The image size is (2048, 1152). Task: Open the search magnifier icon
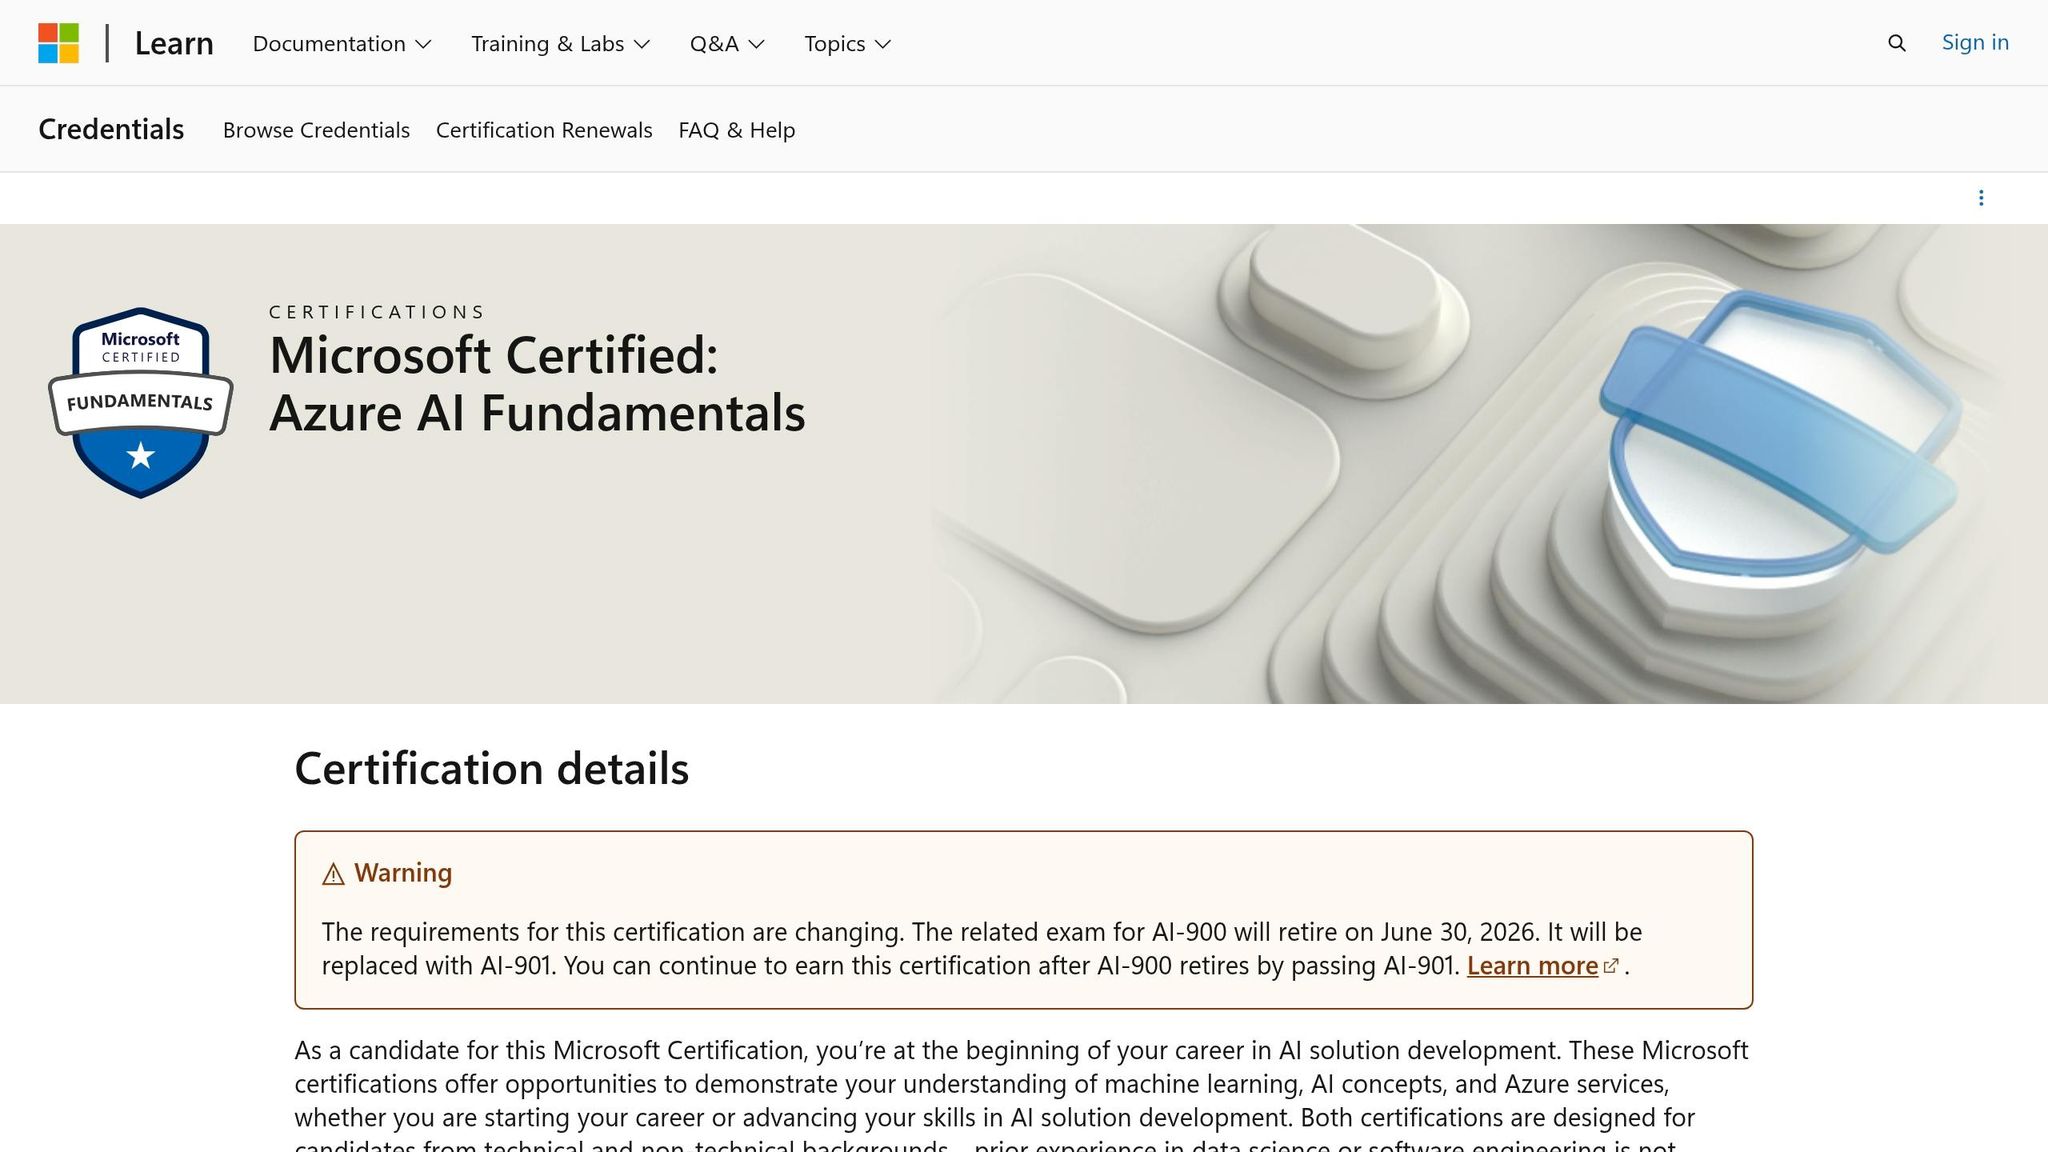coord(1896,43)
